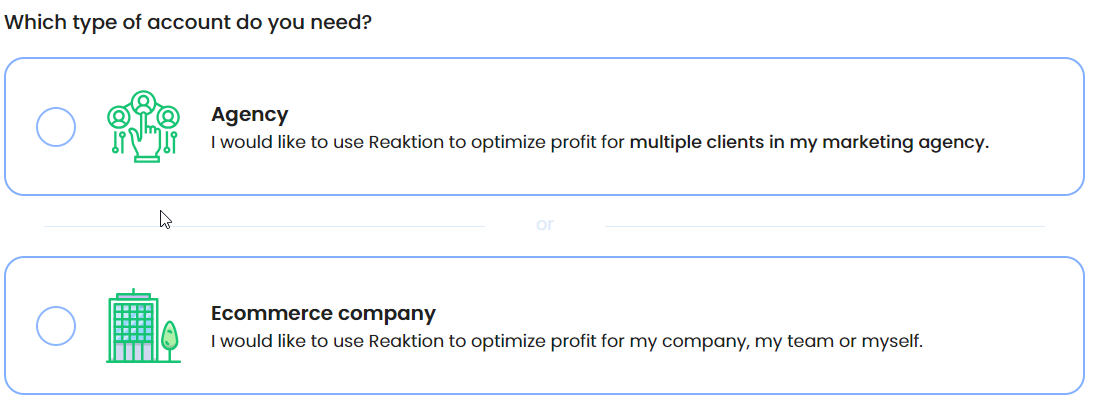The width and height of the screenshot is (1100, 409).
Task: Click the "Agency" title text
Action: (x=250, y=114)
